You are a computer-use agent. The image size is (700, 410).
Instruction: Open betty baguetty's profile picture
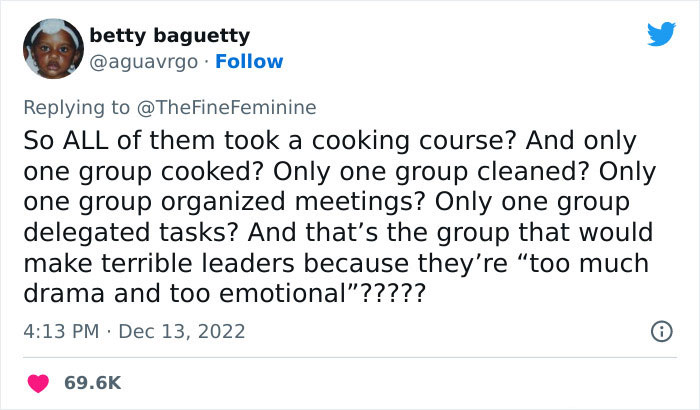click(x=47, y=48)
